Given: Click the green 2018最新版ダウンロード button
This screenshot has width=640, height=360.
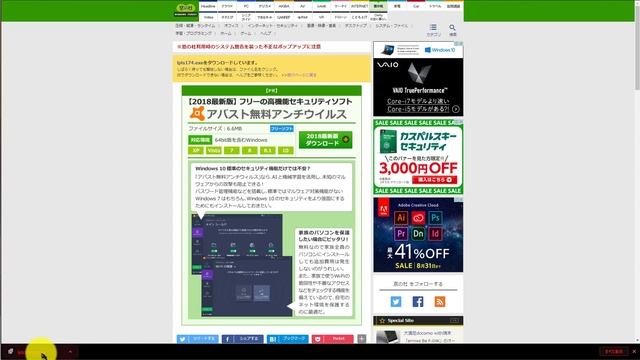Looking at the screenshot, I should pos(325,140).
